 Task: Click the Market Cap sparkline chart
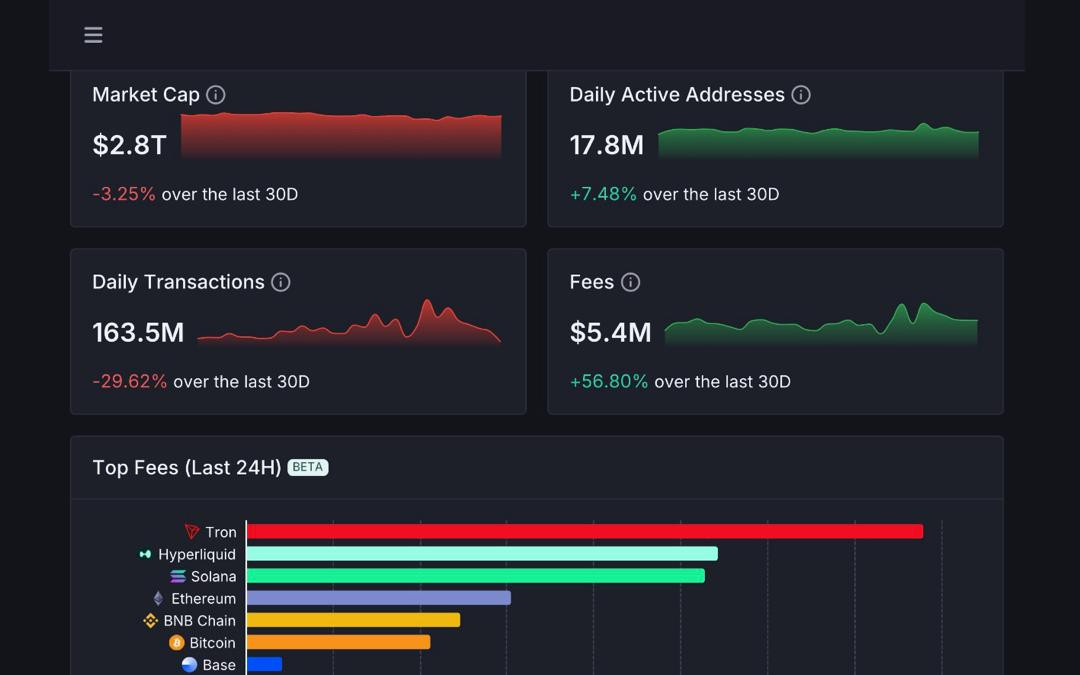click(x=341, y=135)
